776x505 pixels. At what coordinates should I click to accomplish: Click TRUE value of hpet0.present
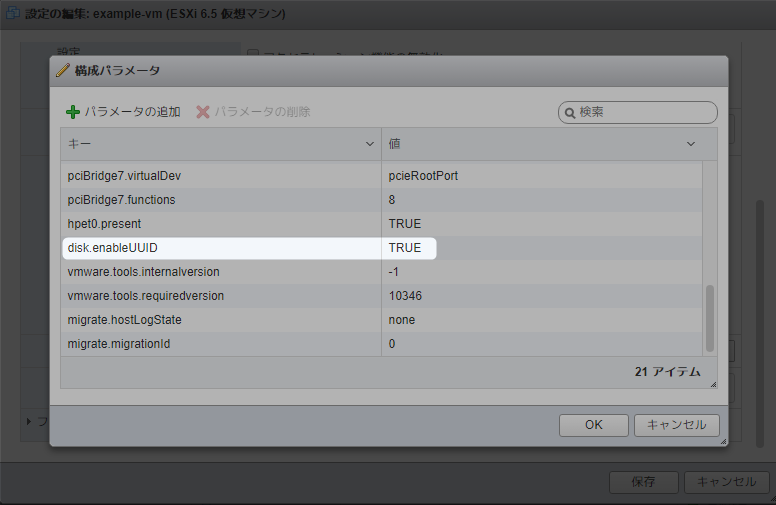pyautogui.click(x=405, y=224)
